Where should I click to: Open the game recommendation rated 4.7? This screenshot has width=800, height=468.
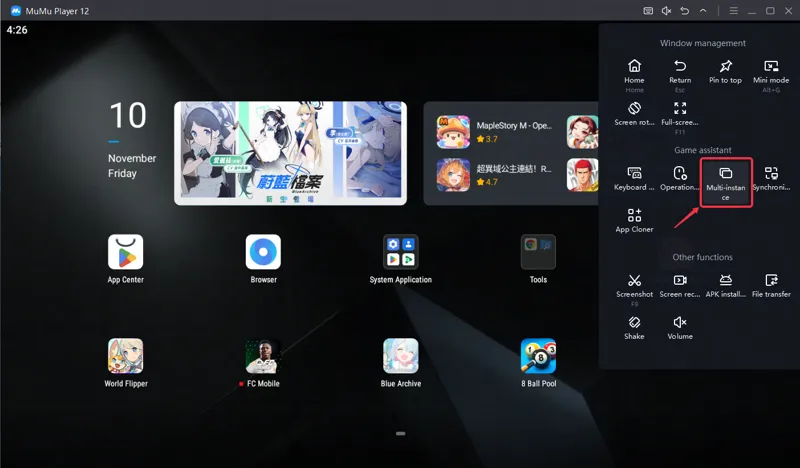coord(496,175)
